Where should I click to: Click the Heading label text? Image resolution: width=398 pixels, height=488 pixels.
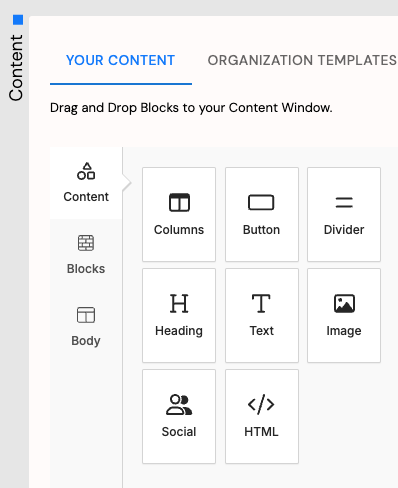click(x=179, y=331)
